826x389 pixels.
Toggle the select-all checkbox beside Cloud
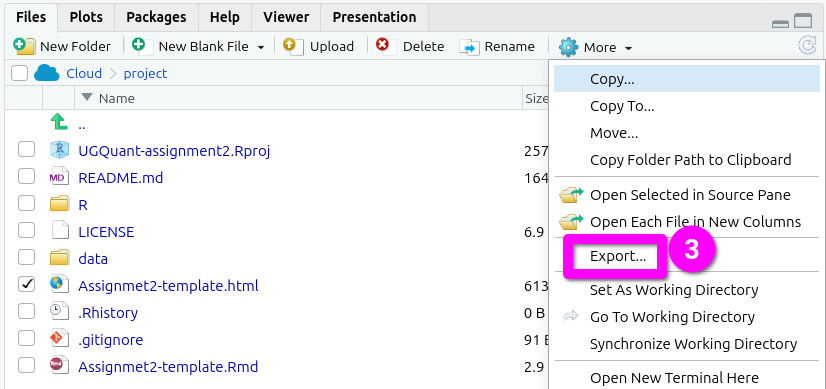click(x=19, y=73)
